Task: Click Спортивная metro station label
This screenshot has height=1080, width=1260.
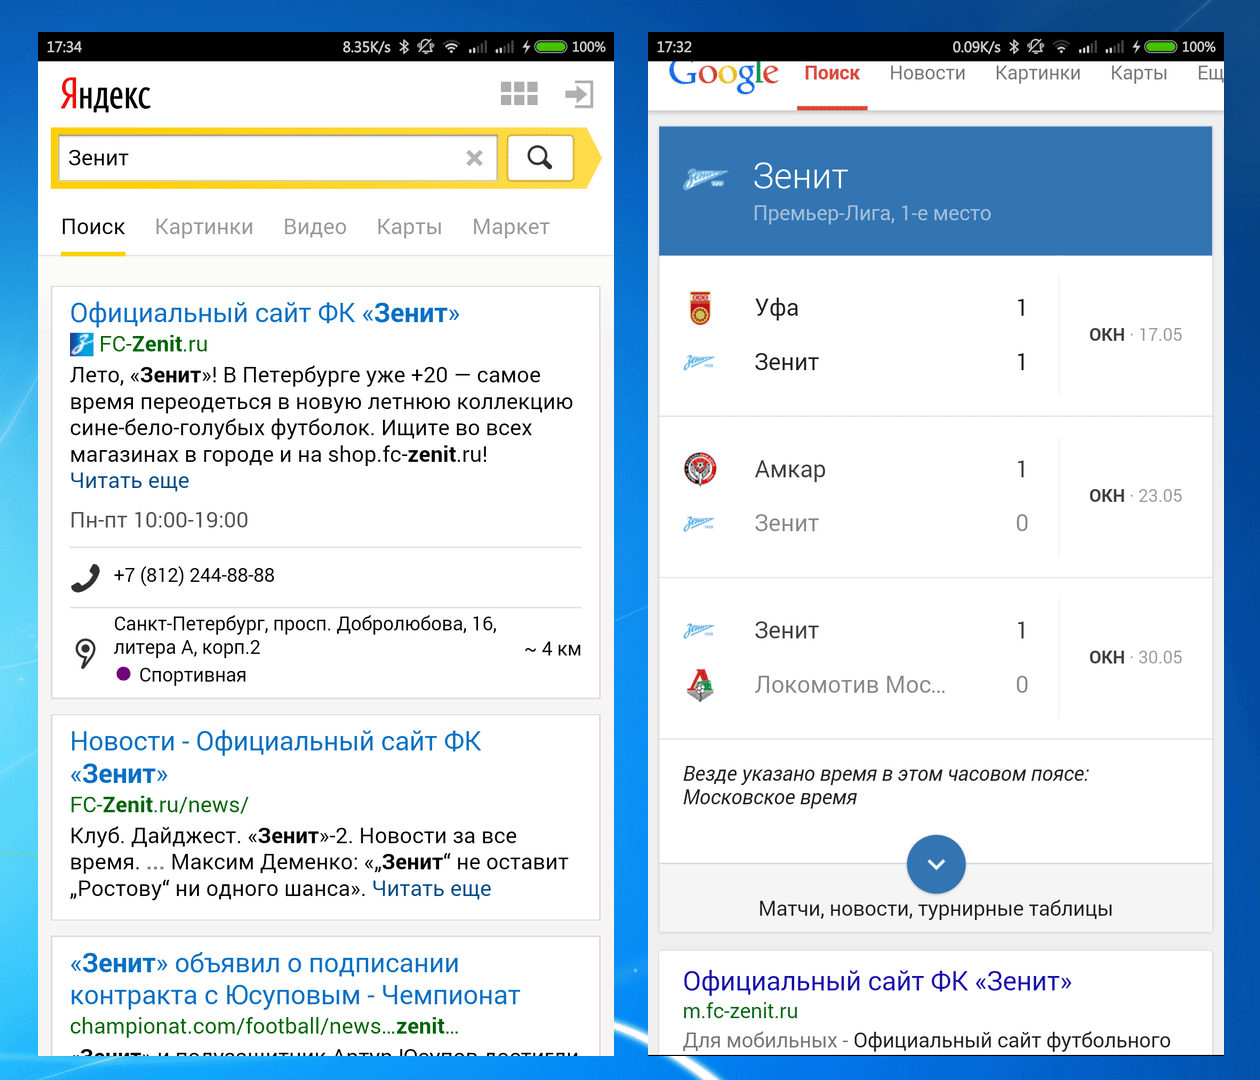Action: pyautogui.click(x=192, y=675)
